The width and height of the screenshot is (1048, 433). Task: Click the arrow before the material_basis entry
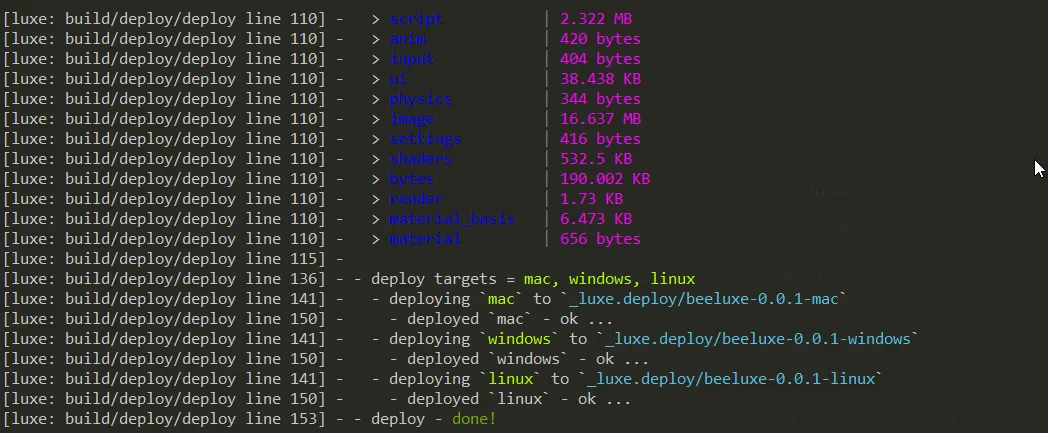[x=375, y=219]
